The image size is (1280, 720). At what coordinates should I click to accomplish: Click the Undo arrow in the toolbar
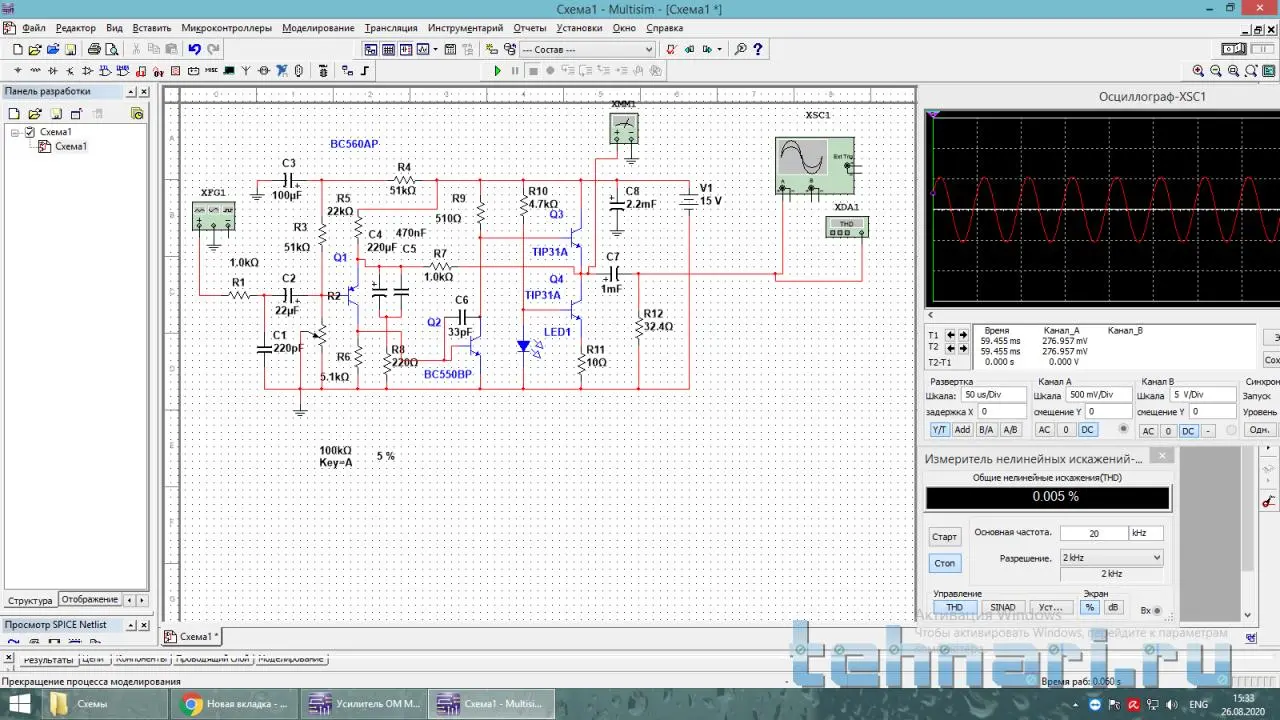(194, 49)
